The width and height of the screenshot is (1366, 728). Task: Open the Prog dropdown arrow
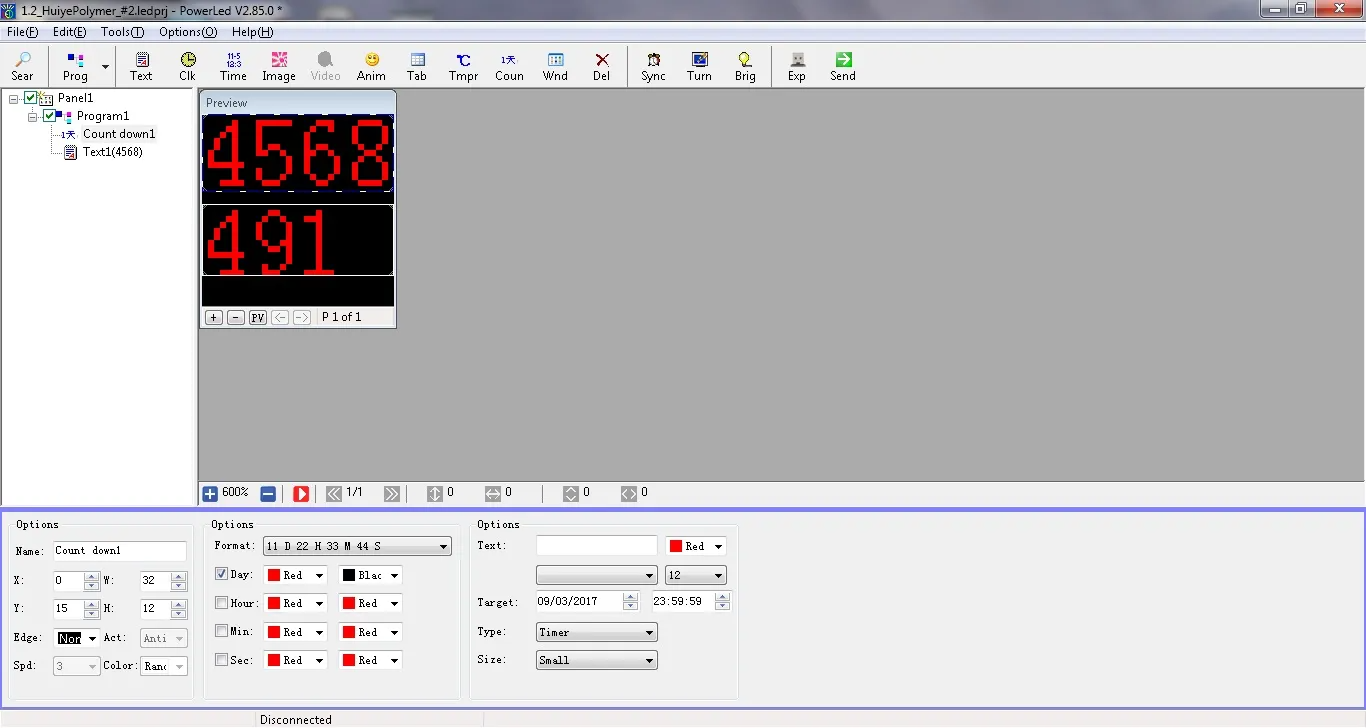[x=105, y=66]
